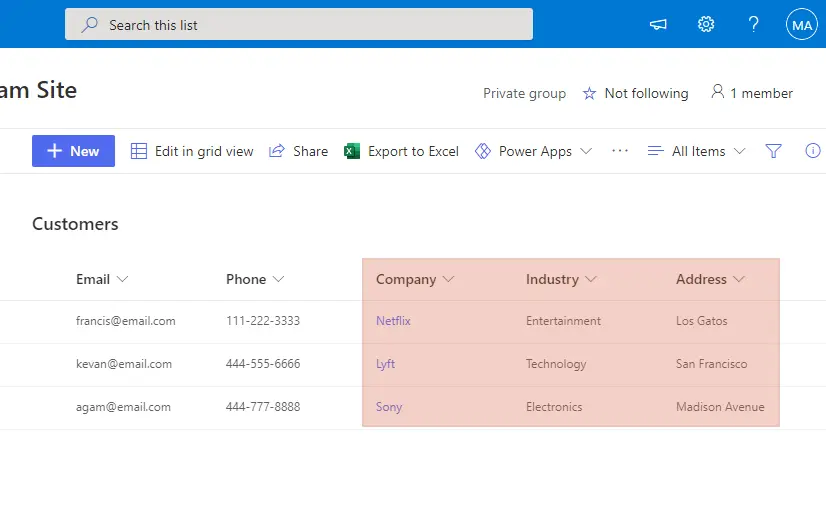826x515 pixels.
Task: Open the settings gear icon
Action: 706,24
